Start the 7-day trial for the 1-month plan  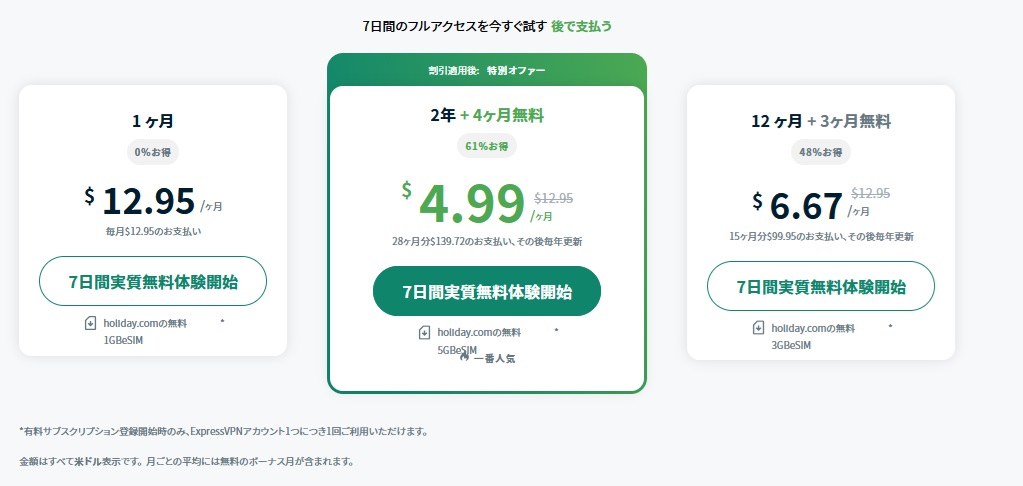coord(153,281)
